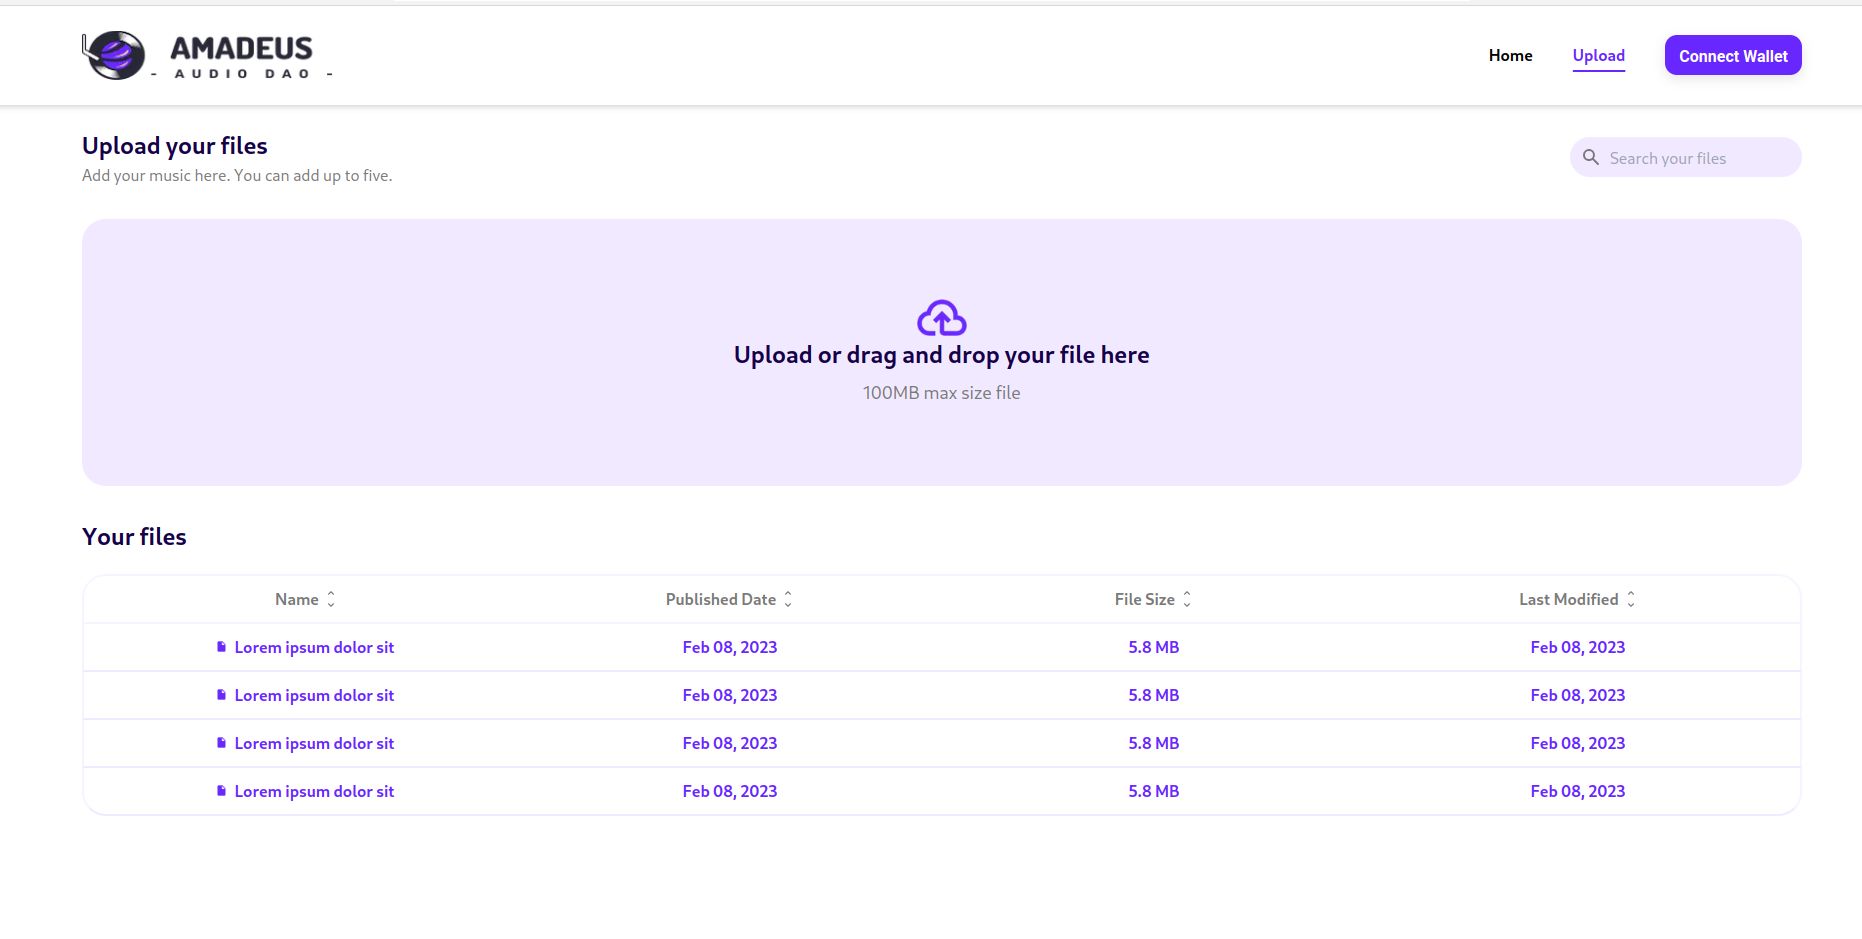
Task: Sort by Published Date arrows
Action: [788, 599]
